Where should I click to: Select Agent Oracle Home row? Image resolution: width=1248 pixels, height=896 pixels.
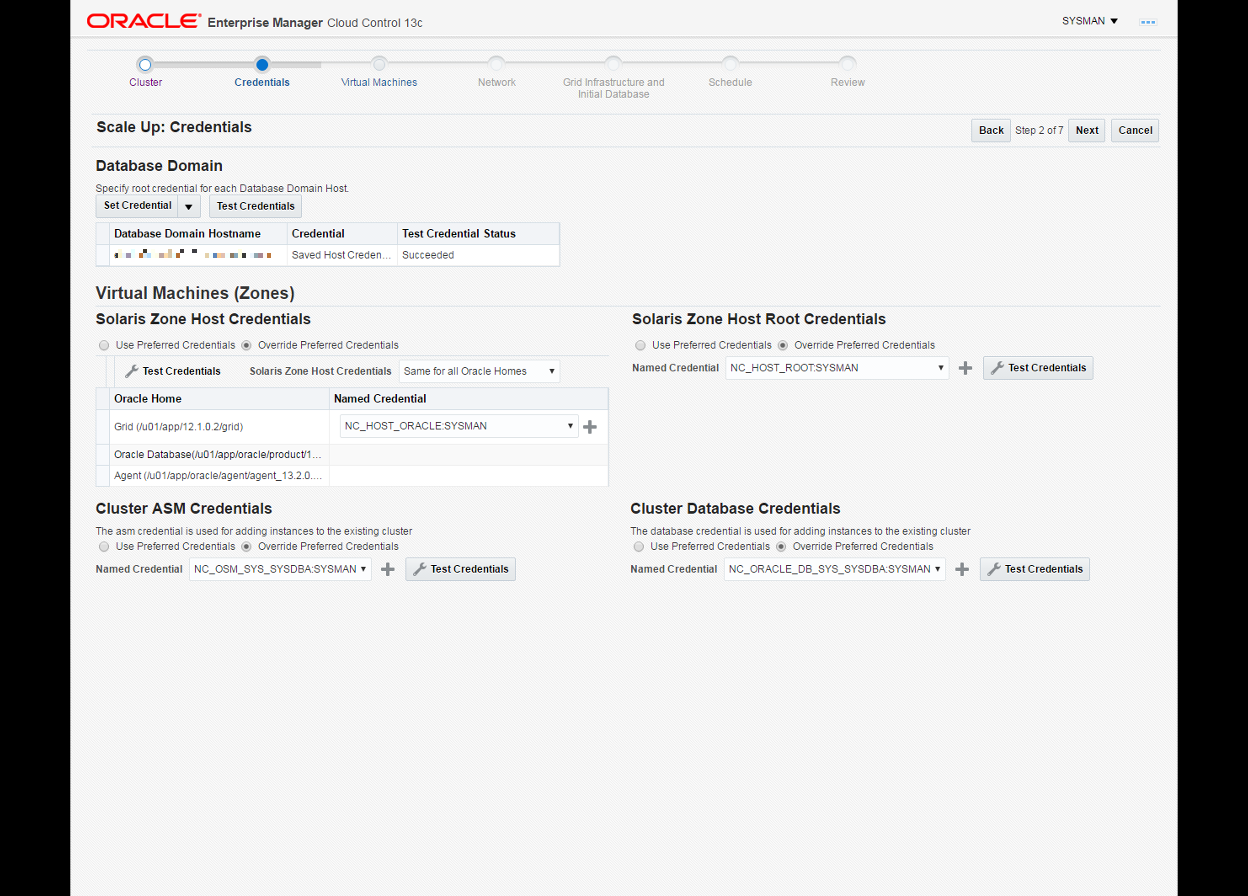pos(352,476)
